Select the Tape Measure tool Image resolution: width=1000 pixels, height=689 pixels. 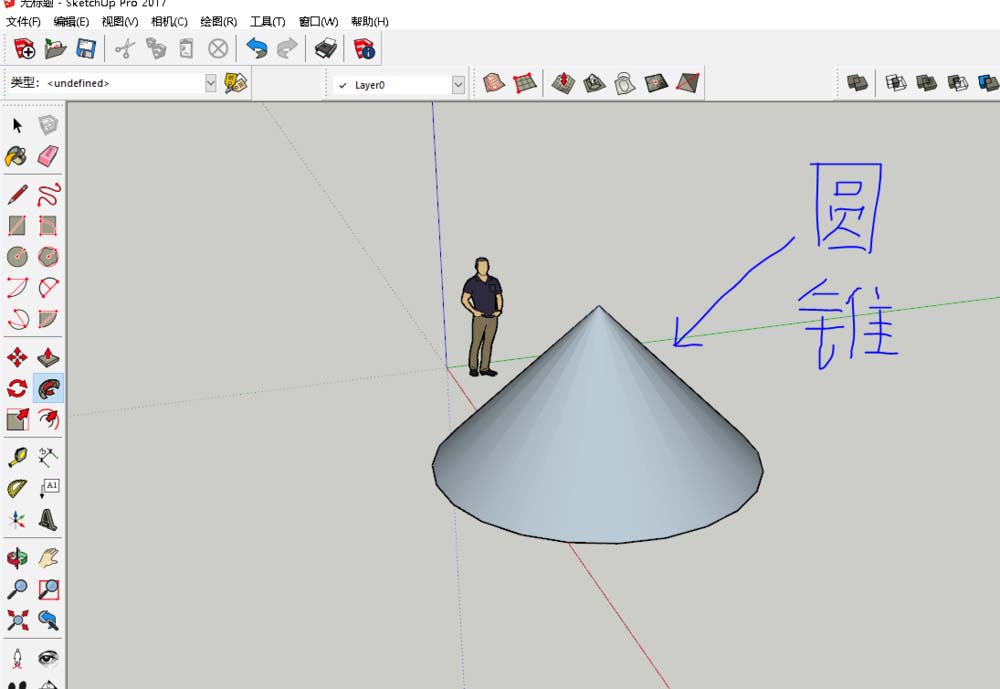(x=17, y=457)
